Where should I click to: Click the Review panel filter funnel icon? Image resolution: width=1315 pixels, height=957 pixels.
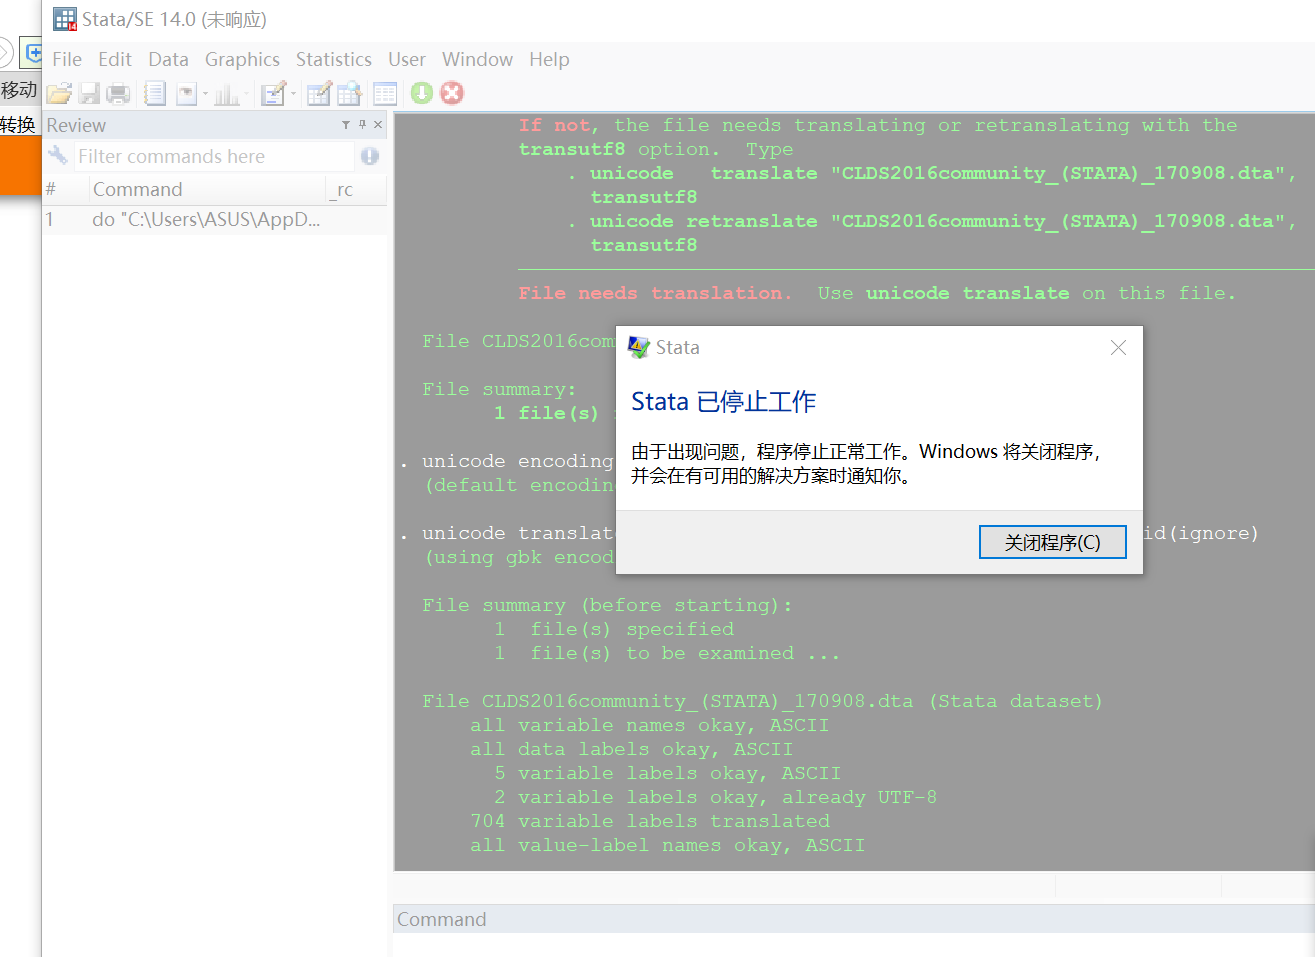(x=346, y=125)
